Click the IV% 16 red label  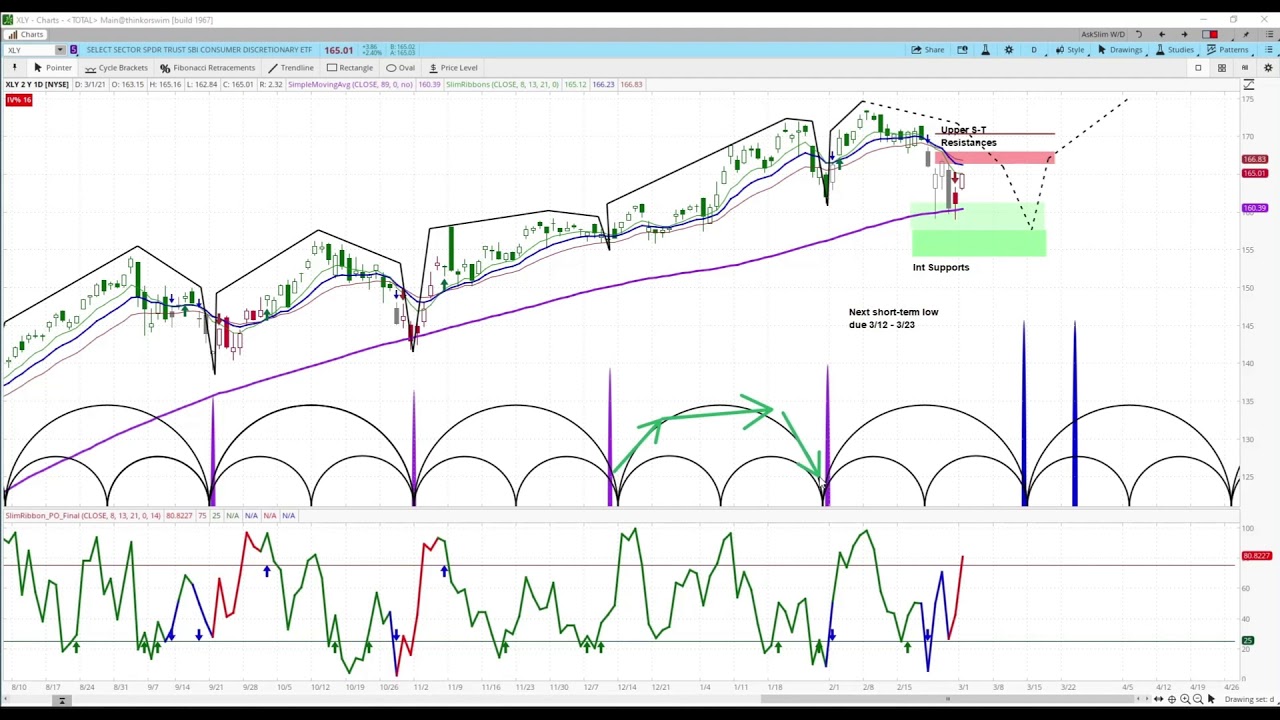click(19, 100)
